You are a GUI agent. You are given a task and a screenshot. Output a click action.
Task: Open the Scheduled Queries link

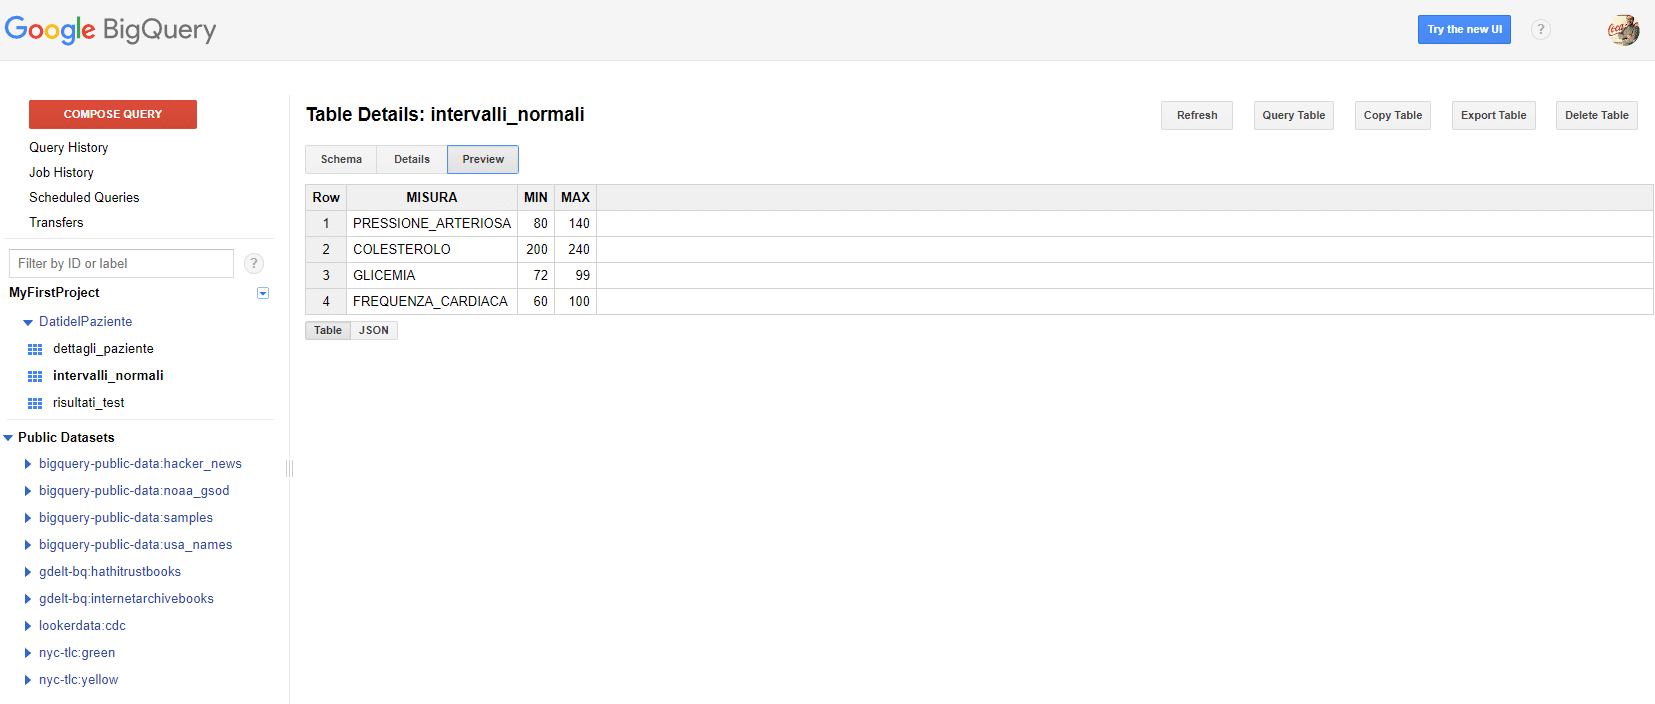pos(84,197)
